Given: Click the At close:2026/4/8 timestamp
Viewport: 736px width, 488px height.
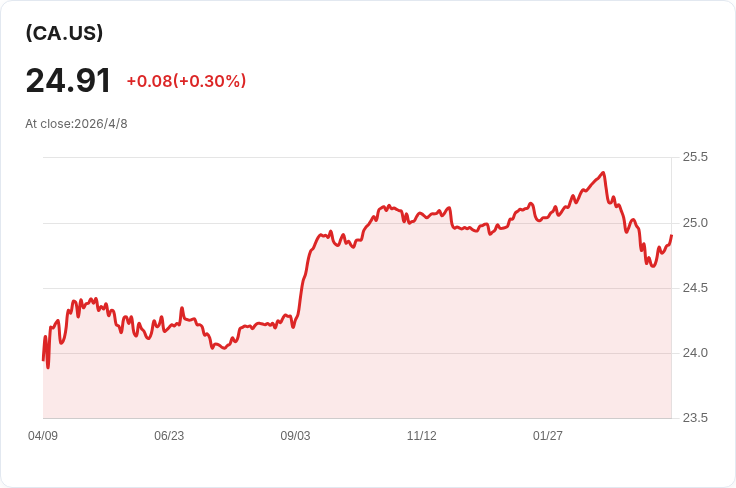Looking at the screenshot, I should pos(76,124).
